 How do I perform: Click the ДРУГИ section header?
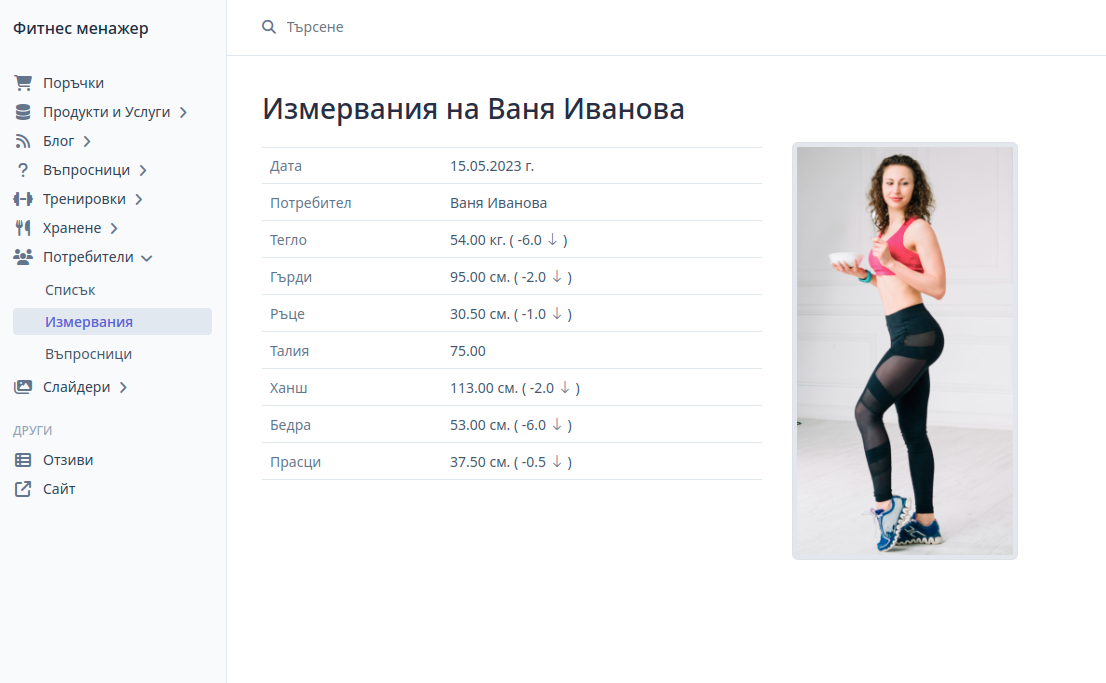tap(32, 430)
